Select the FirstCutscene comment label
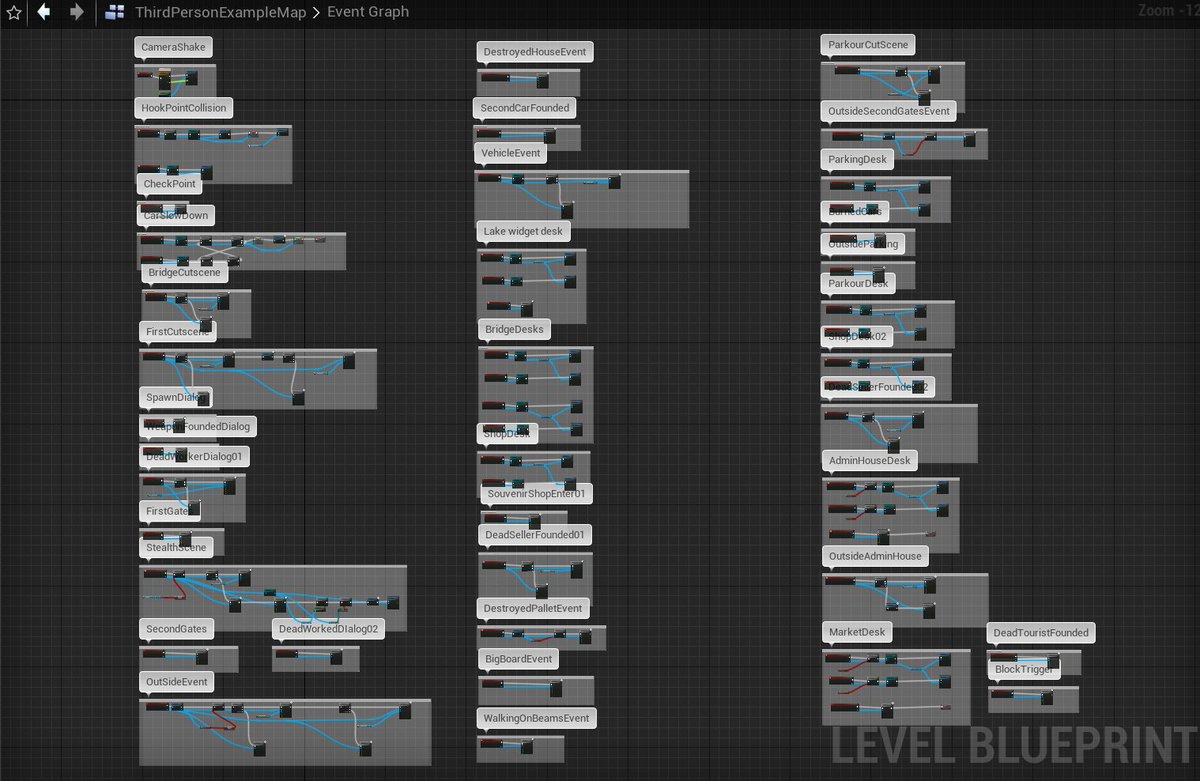This screenshot has height=781, width=1200. (178, 330)
